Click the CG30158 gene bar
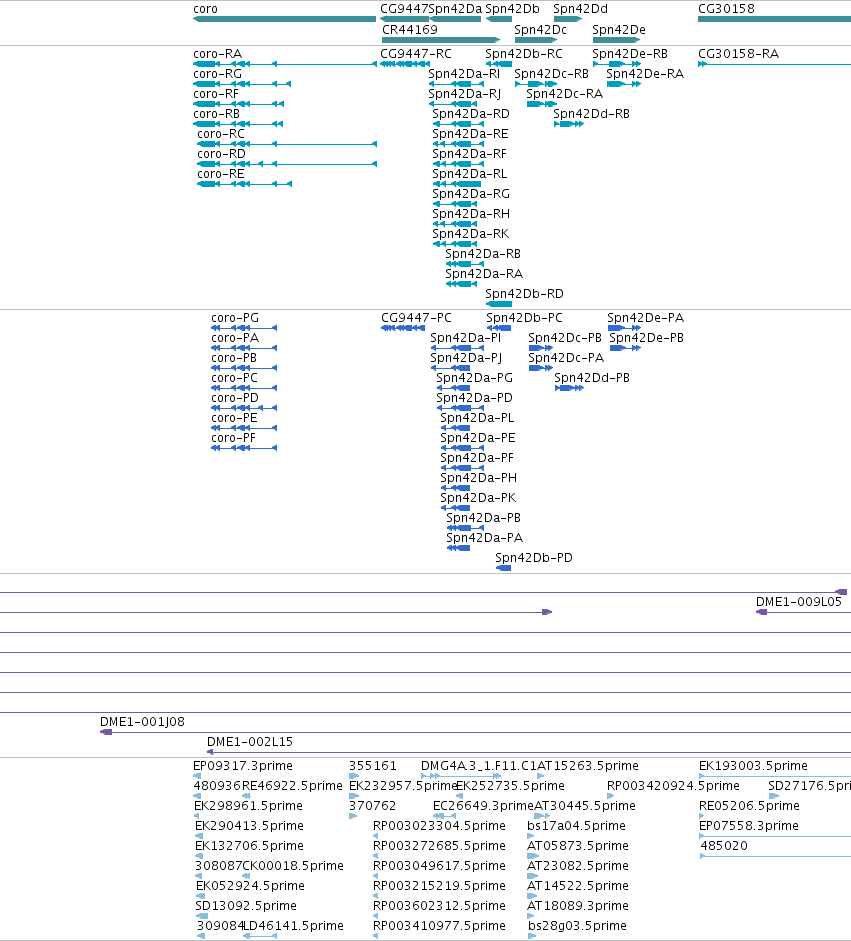 pos(774,19)
